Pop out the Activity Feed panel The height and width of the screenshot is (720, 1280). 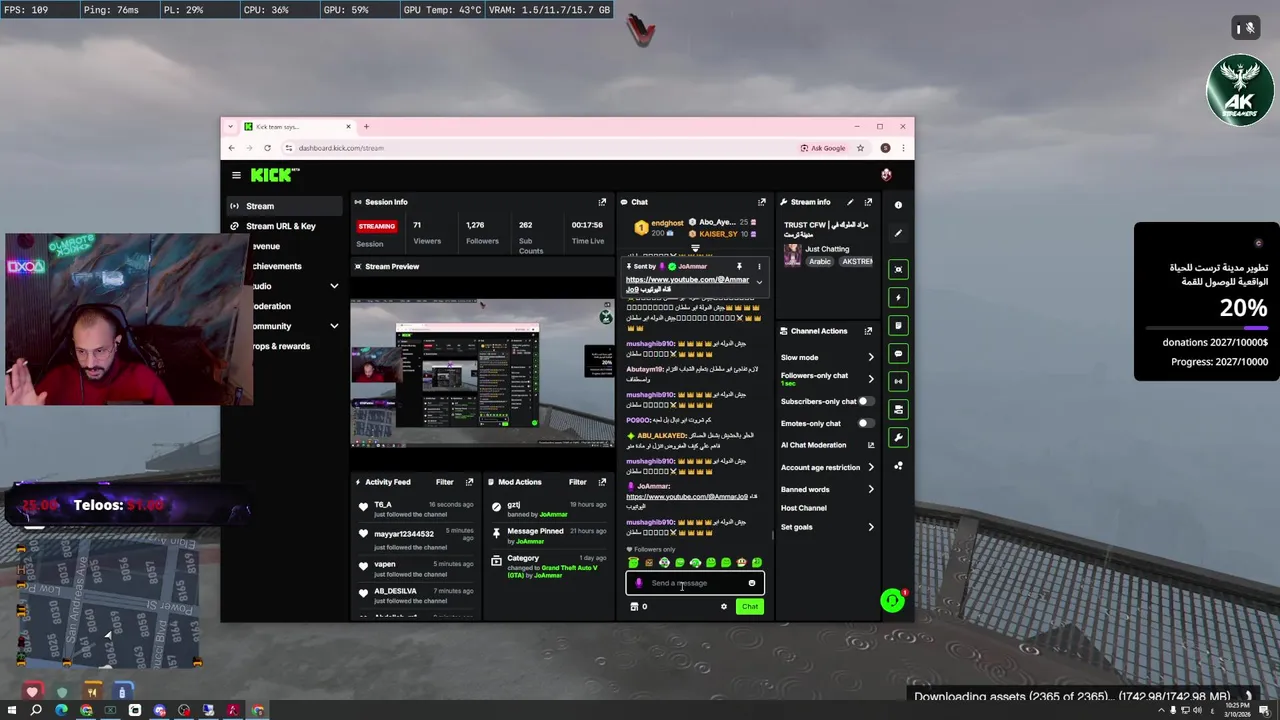469,482
